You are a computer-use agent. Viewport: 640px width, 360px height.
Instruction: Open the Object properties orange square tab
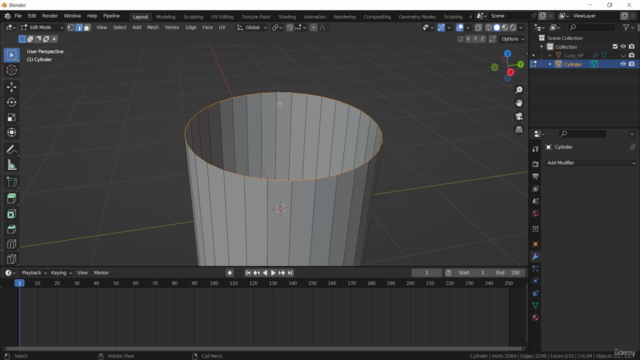[x=535, y=244]
